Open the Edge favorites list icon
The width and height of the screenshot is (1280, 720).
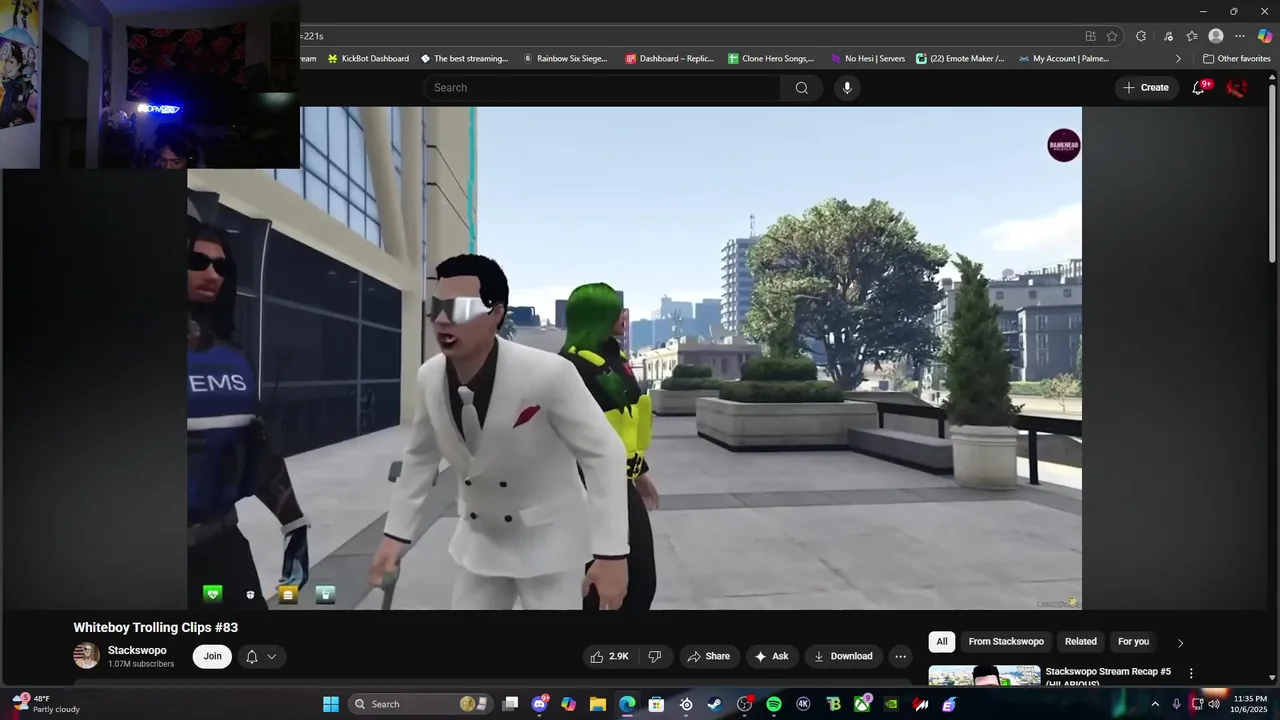point(1192,36)
